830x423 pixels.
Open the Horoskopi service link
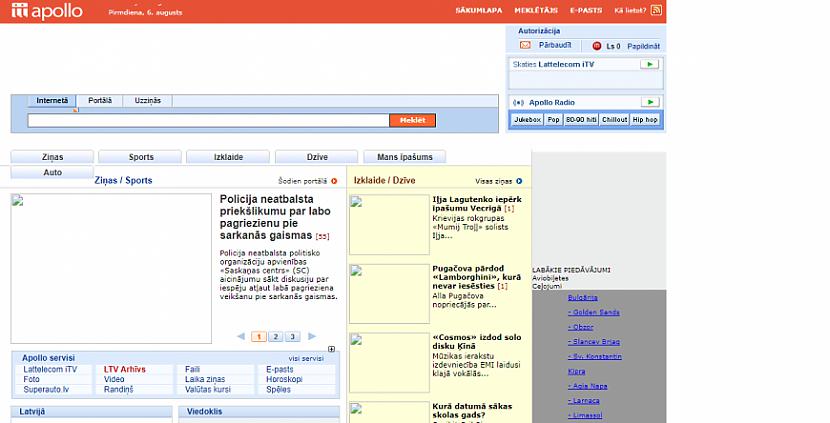(284, 379)
